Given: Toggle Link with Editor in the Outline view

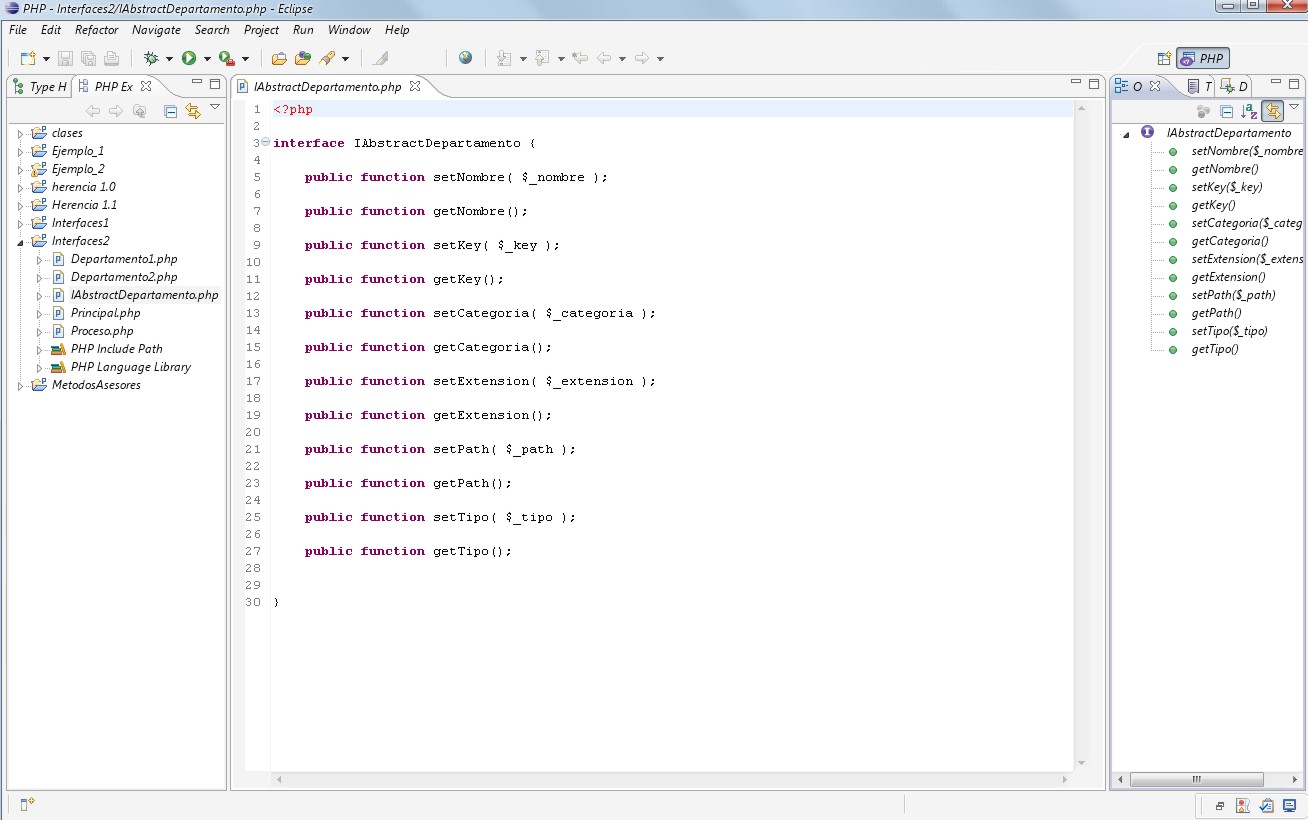Looking at the screenshot, I should click(x=1273, y=111).
